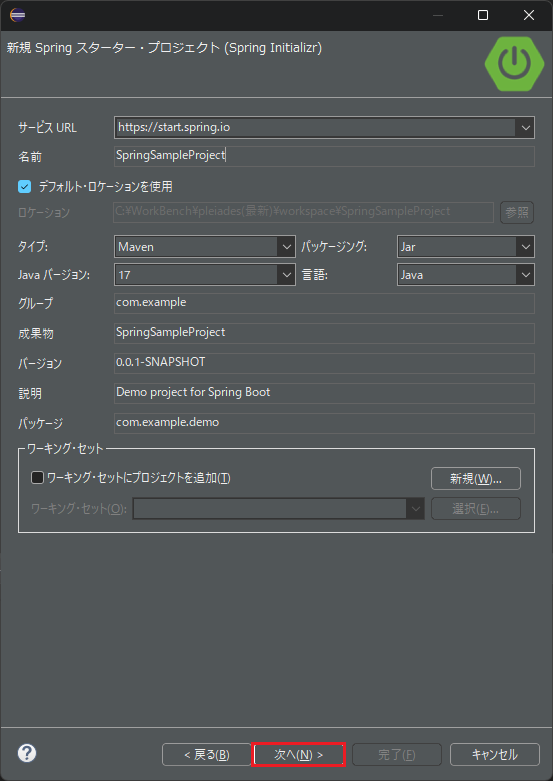This screenshot has width=553, height=781.
Task: Enable ワーキング・セットにプロジェクトを追加 checkbox
Action: click(x=37, y=478)
